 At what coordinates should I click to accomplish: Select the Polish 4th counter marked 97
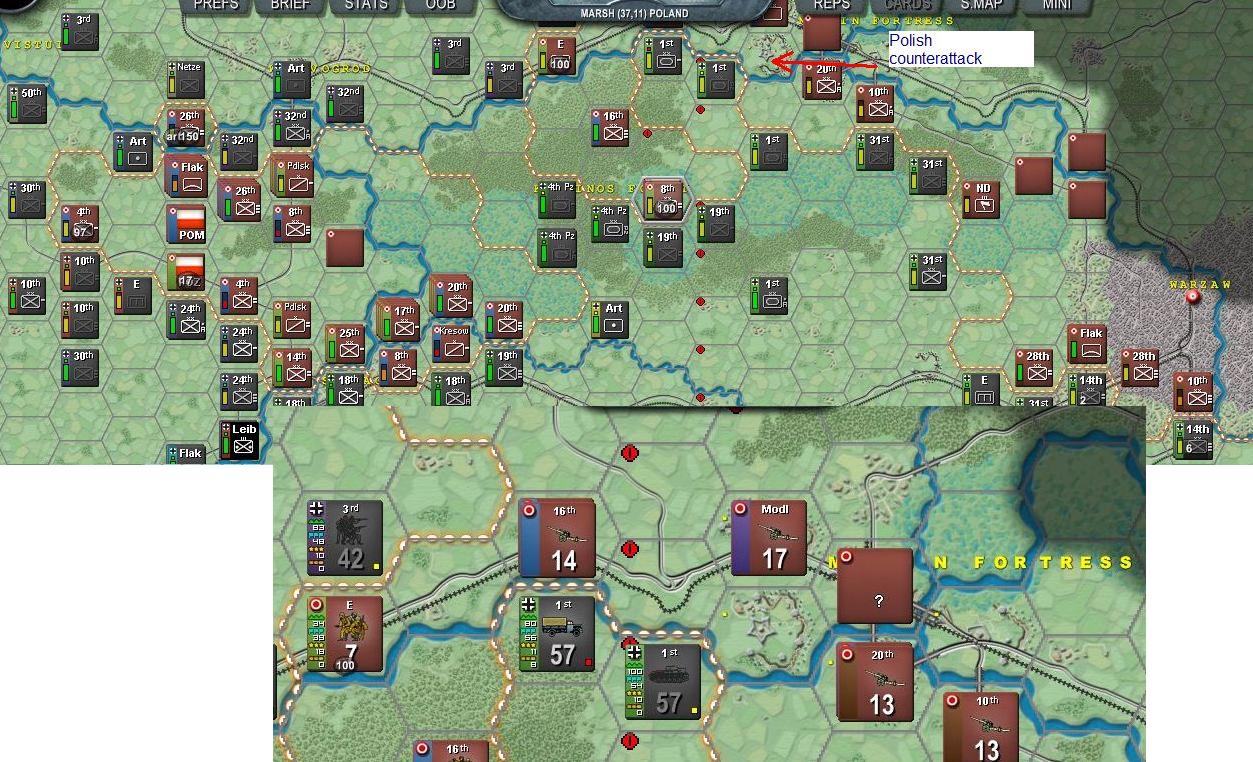[80, 223]
